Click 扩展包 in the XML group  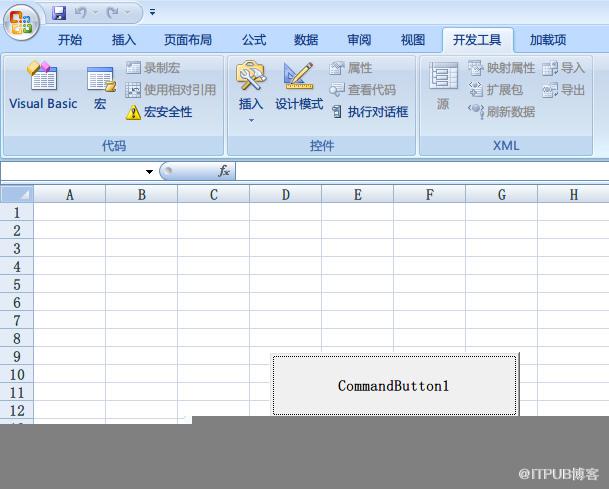(x=496, y=90)
